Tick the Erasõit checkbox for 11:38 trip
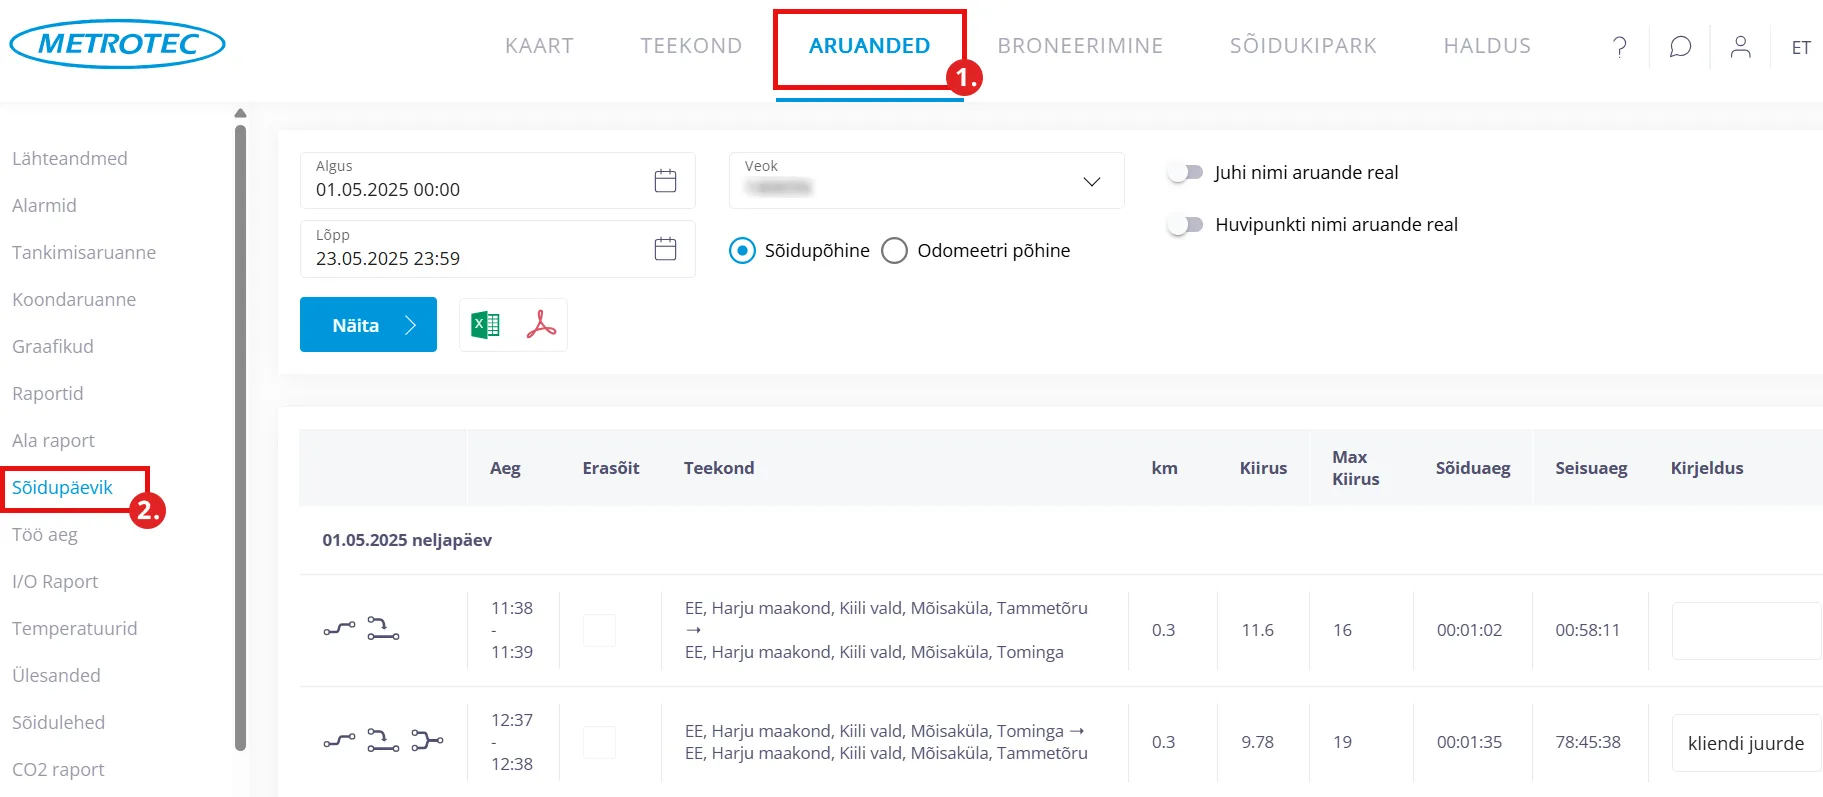Viewport: 1823px width, 797px height. click(599, 630)
